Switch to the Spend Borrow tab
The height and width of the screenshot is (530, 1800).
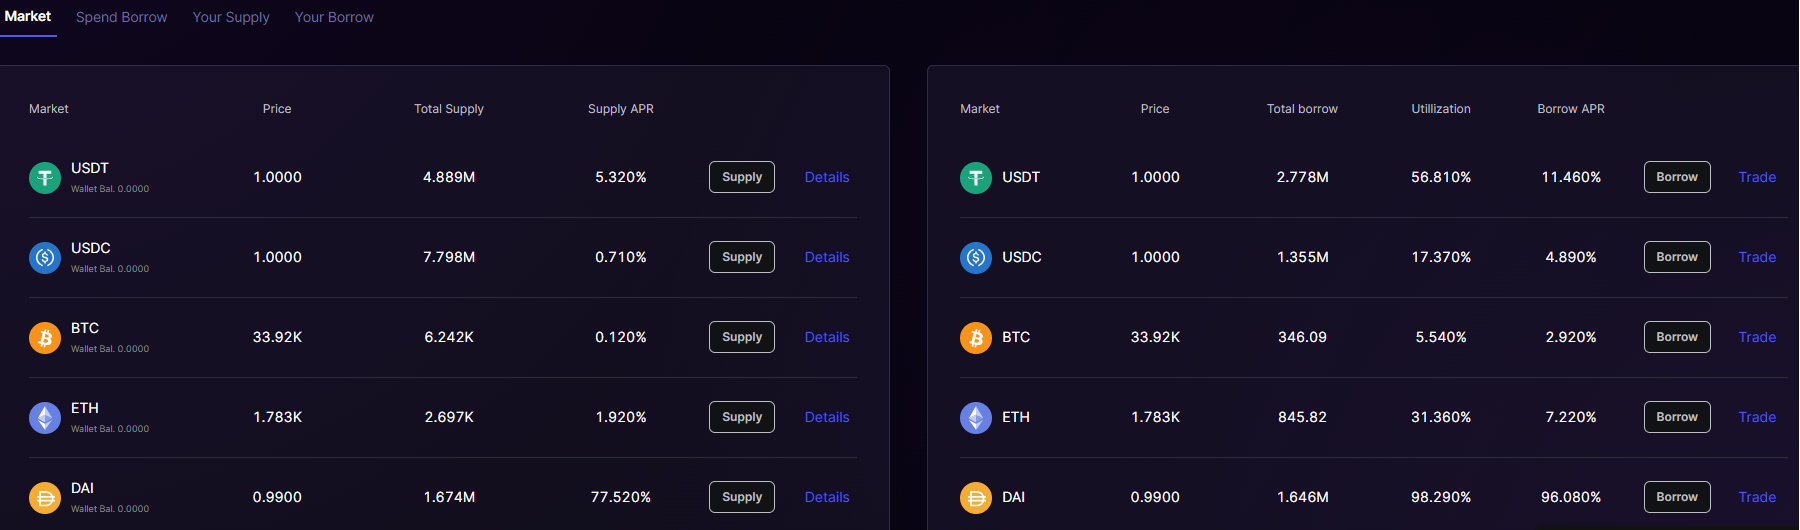click(x=122, y=17)
